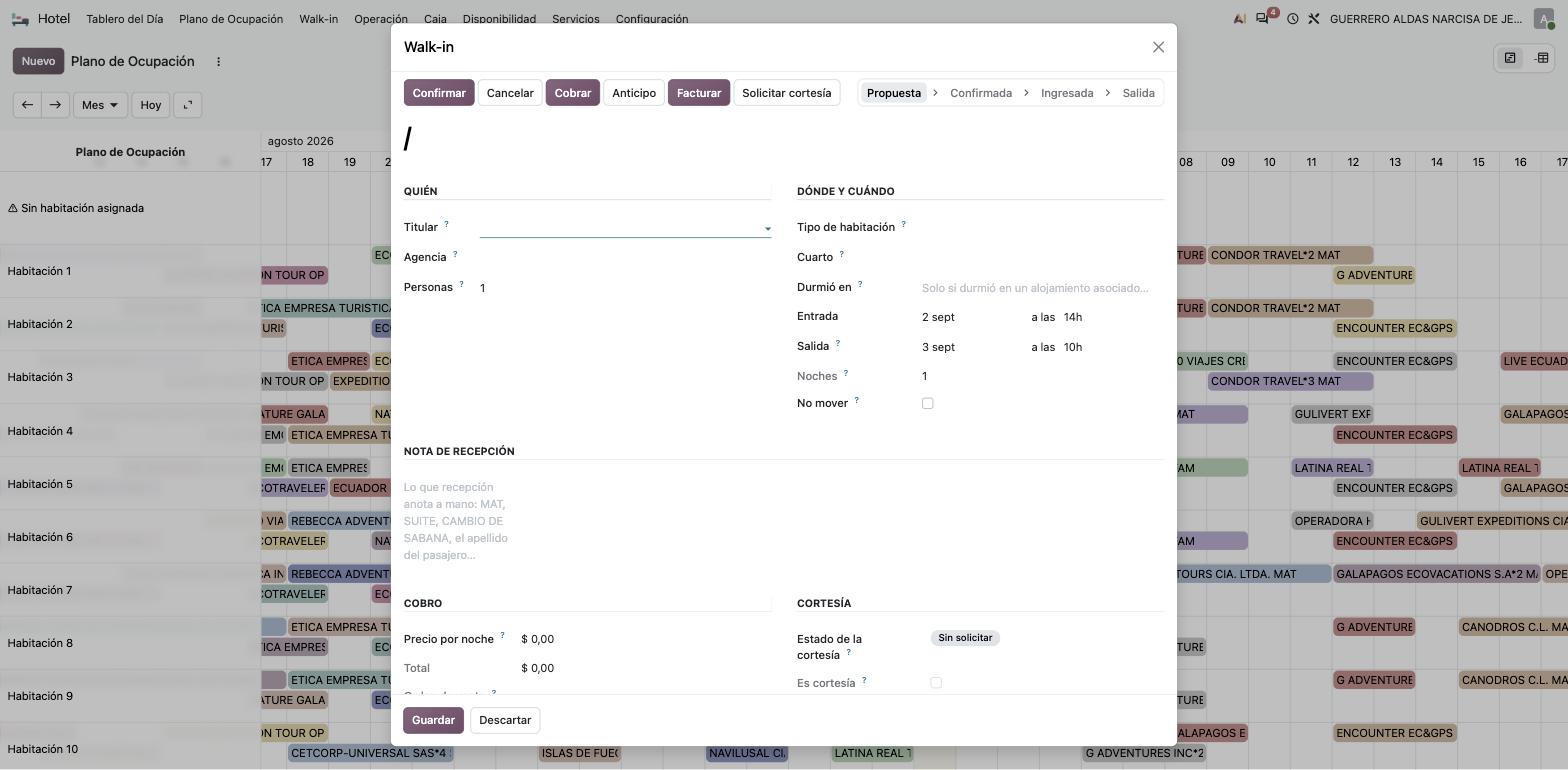Open the user avatar menu
1568x770 pixels.
coord(1543,19)
